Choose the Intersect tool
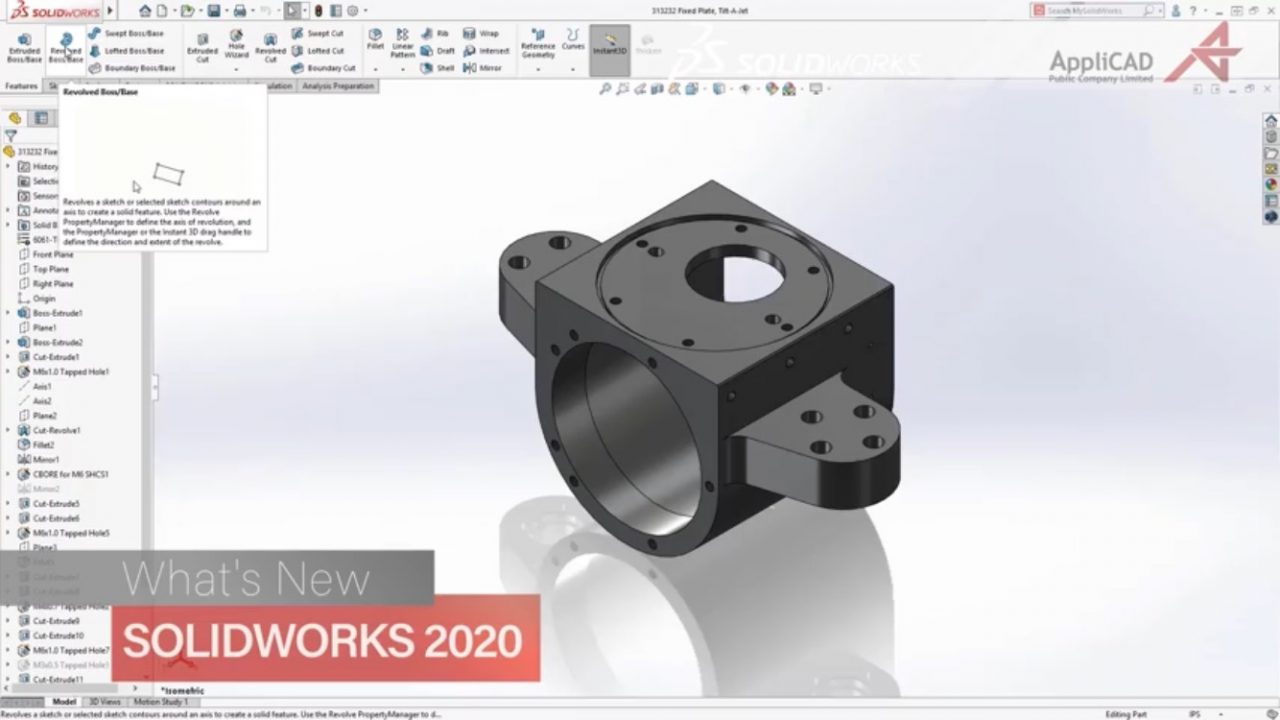Image resolution: width=1280 pixels, height=720 pixels. [x=486, y=50]
